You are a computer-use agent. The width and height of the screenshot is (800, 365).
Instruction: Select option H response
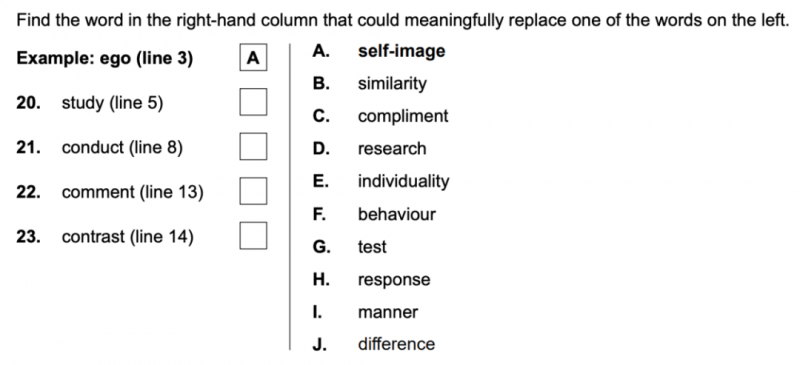[x=371, y=280]
